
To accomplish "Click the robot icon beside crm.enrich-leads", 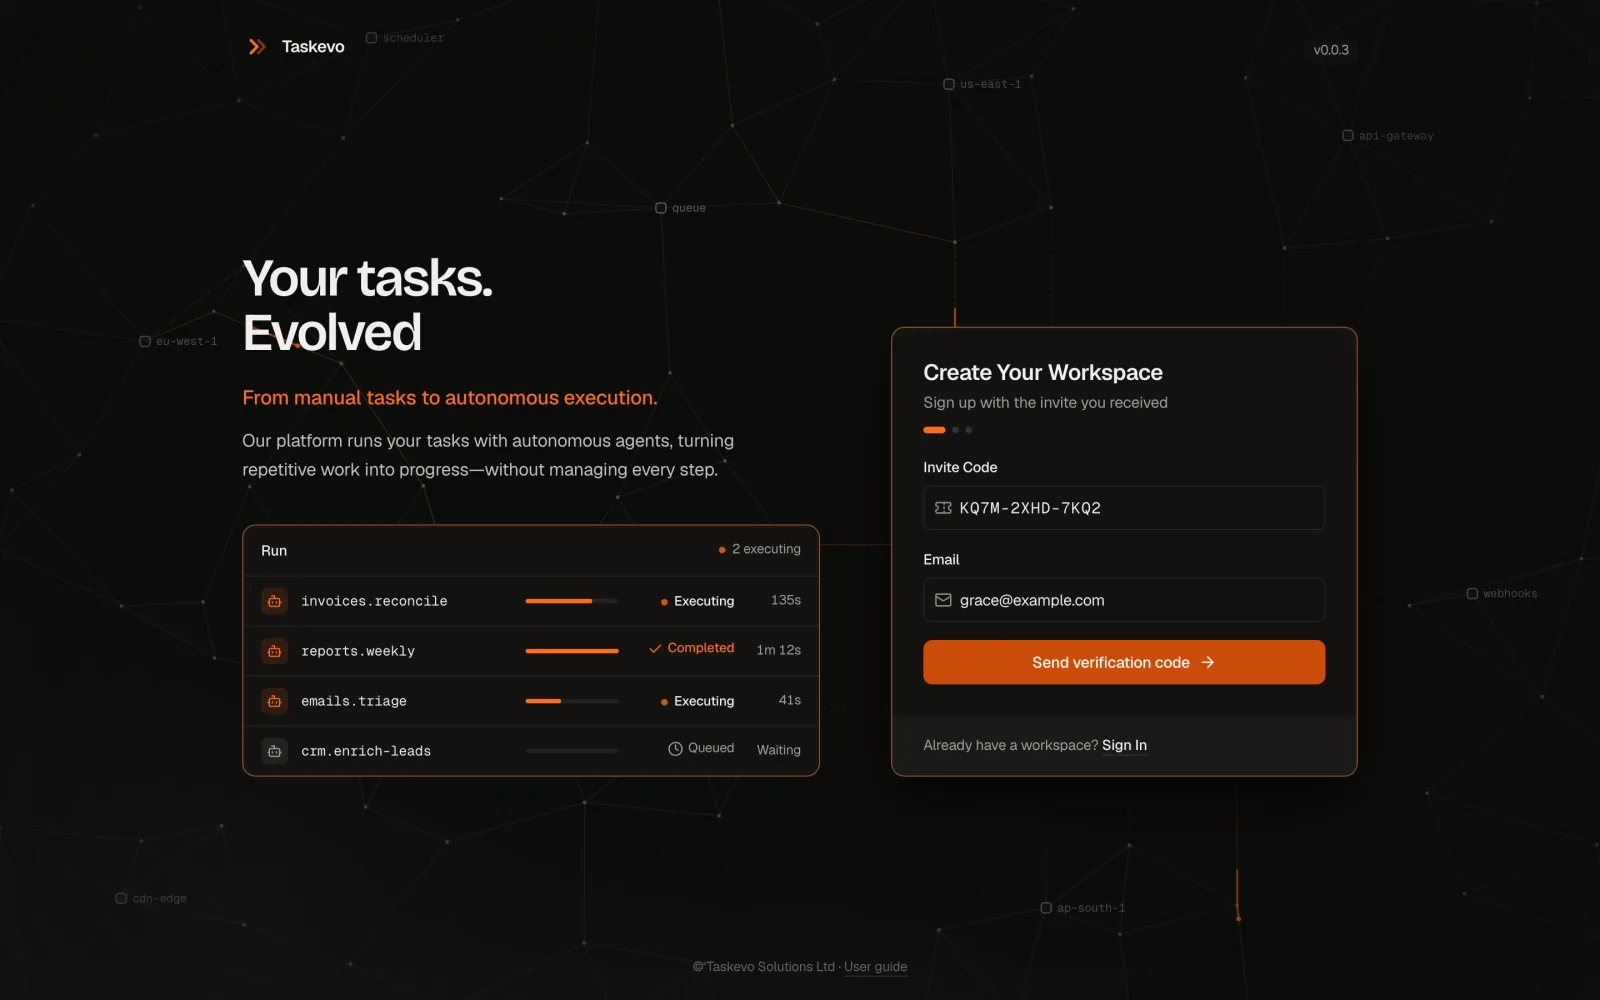I will (274, 751).
